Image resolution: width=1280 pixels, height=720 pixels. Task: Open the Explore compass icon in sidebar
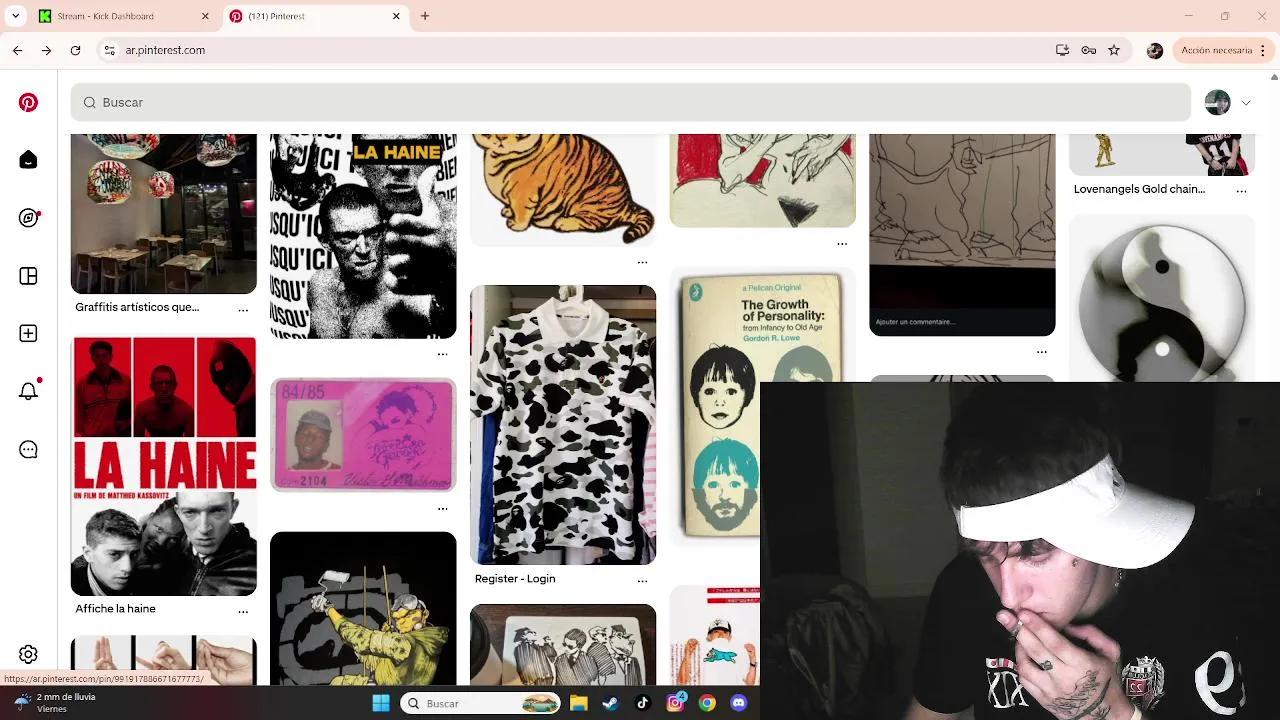coord(28,218)
